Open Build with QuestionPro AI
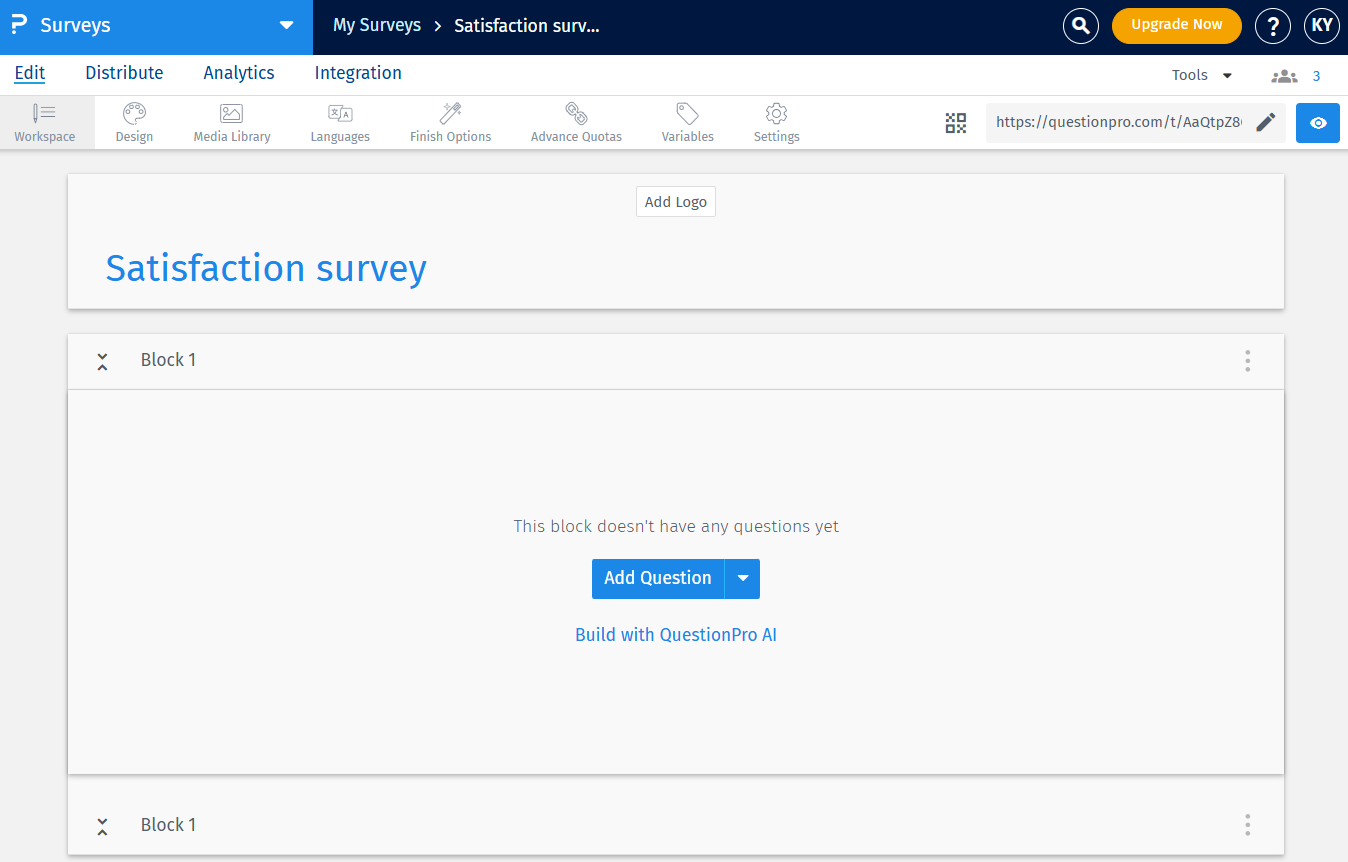This screenshot has height=862, width=1348. coord(676,634)
